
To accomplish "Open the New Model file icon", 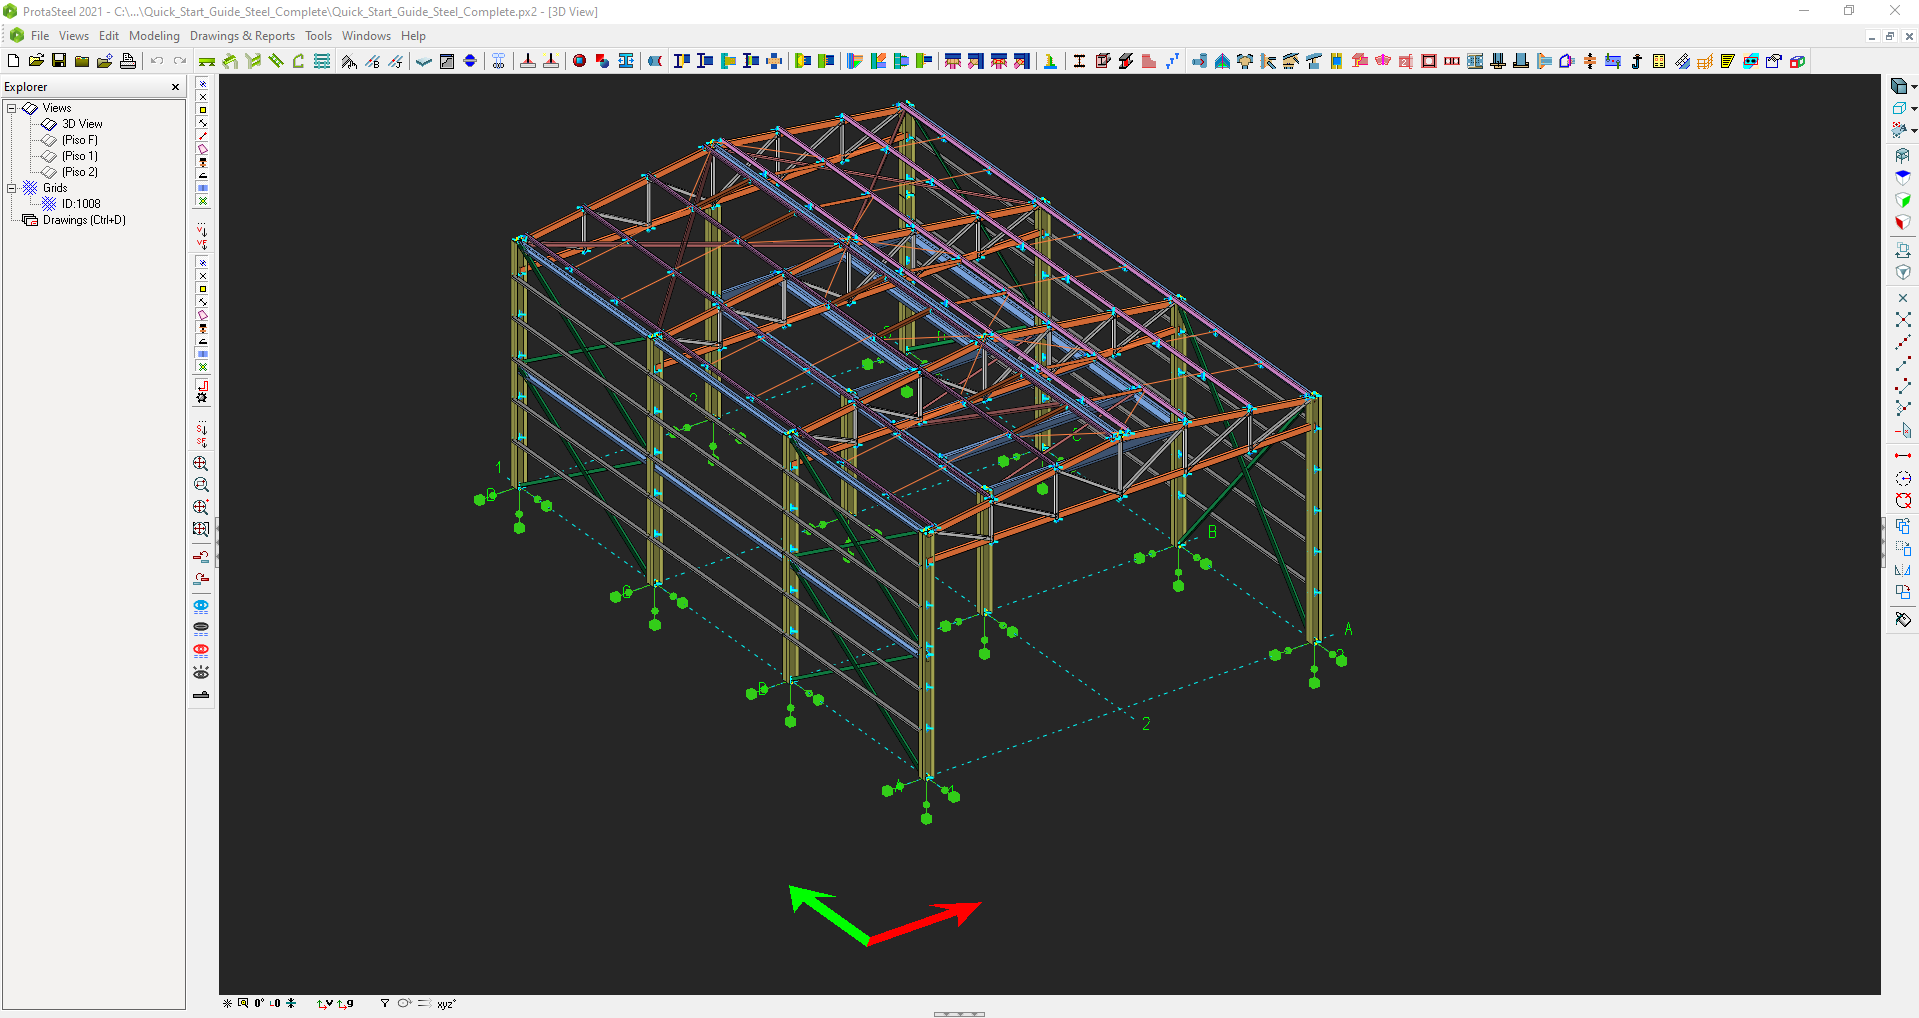I will tap(13, 61).
